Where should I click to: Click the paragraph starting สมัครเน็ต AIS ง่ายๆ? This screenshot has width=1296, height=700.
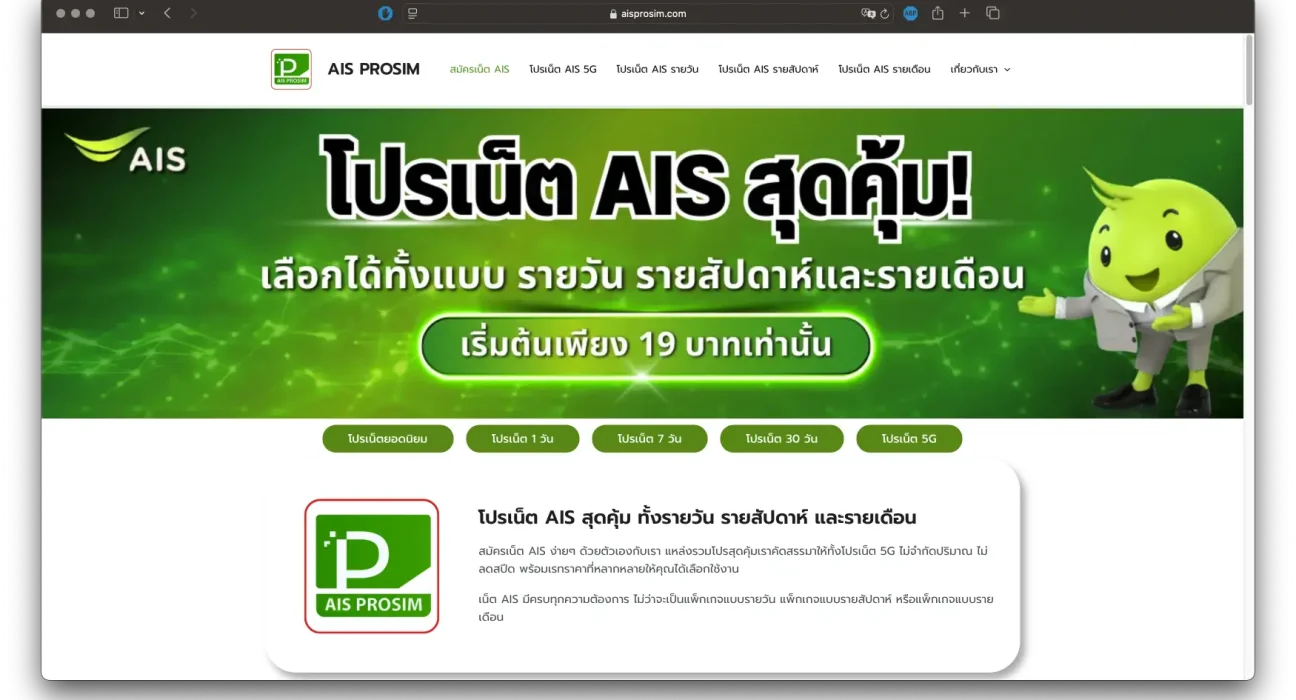click(x=733, y=560)
